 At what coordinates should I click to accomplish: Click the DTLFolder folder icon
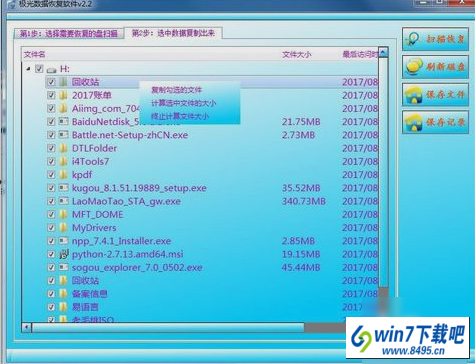click(x=63, y=148)
